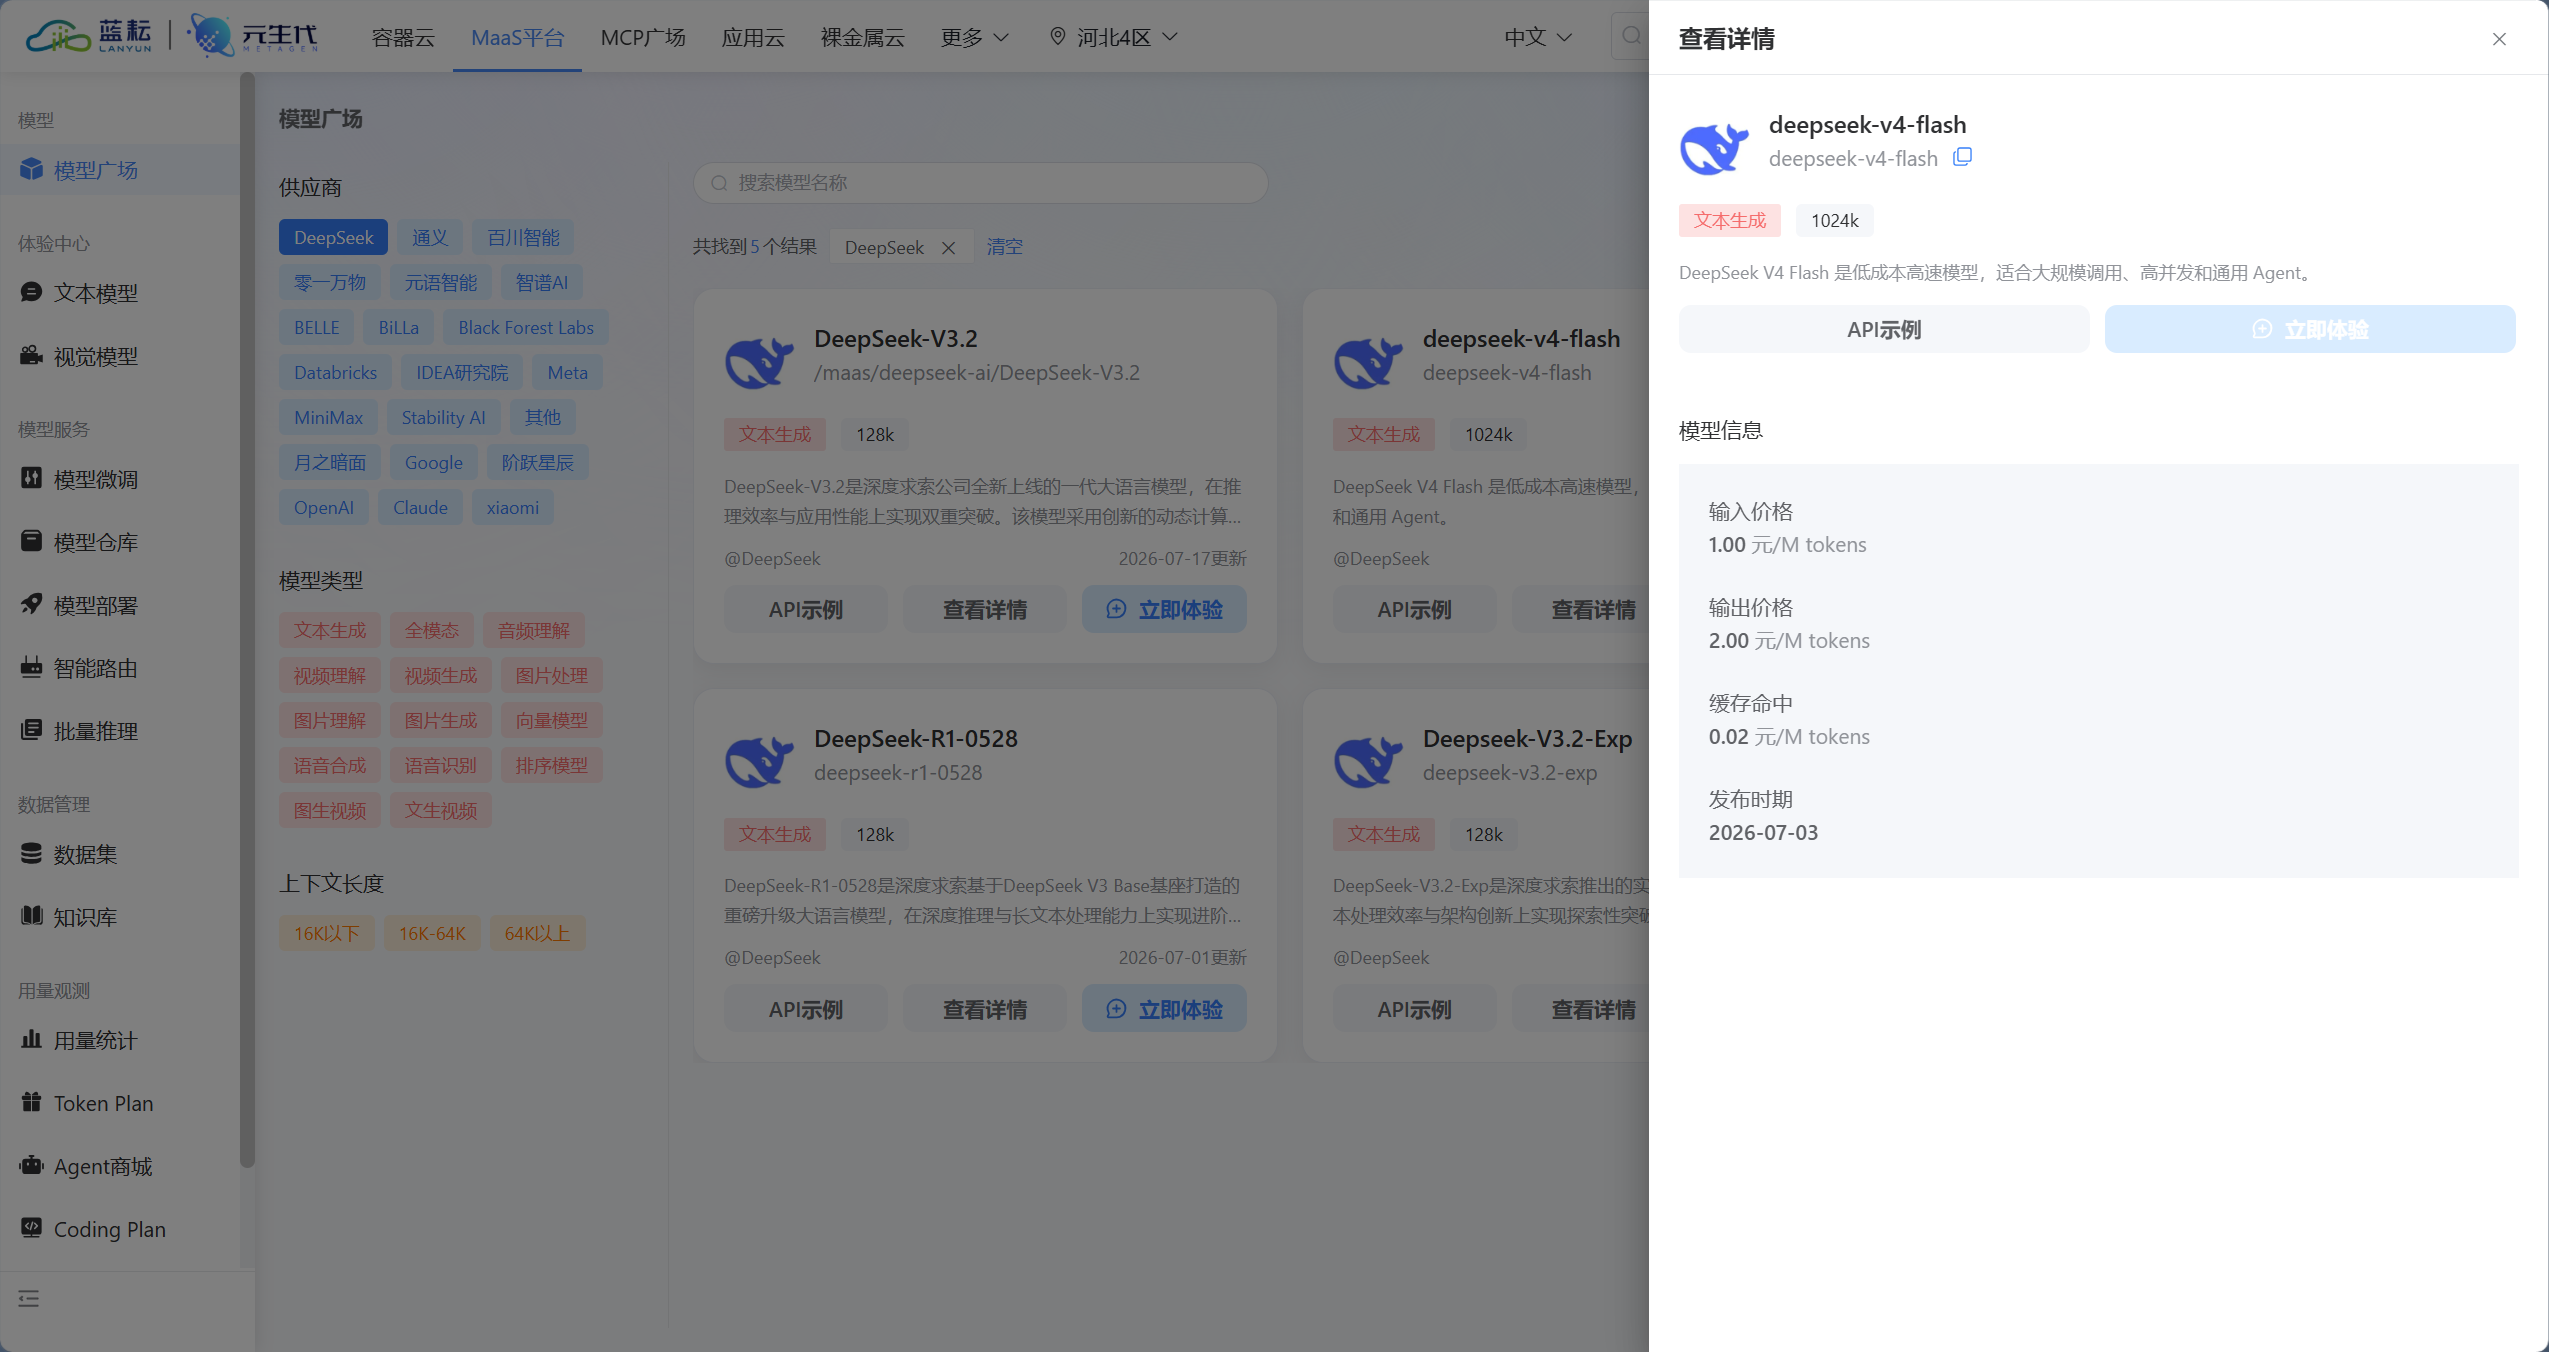
Task: Toggle the OpenAI supplier filter
Action: coord(324,507)
